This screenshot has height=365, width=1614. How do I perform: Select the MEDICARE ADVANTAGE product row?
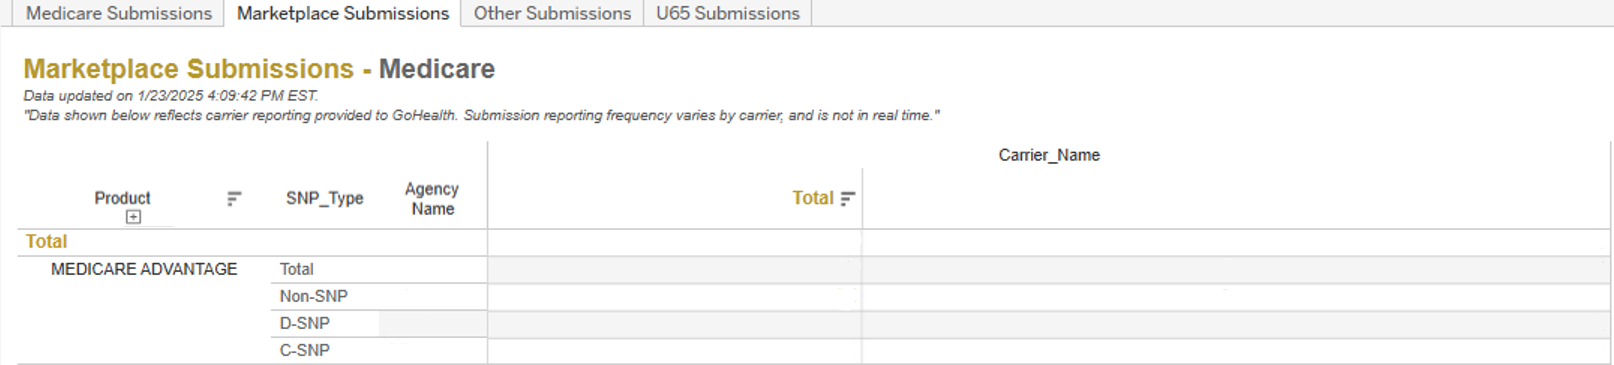(x=144, y=269)
